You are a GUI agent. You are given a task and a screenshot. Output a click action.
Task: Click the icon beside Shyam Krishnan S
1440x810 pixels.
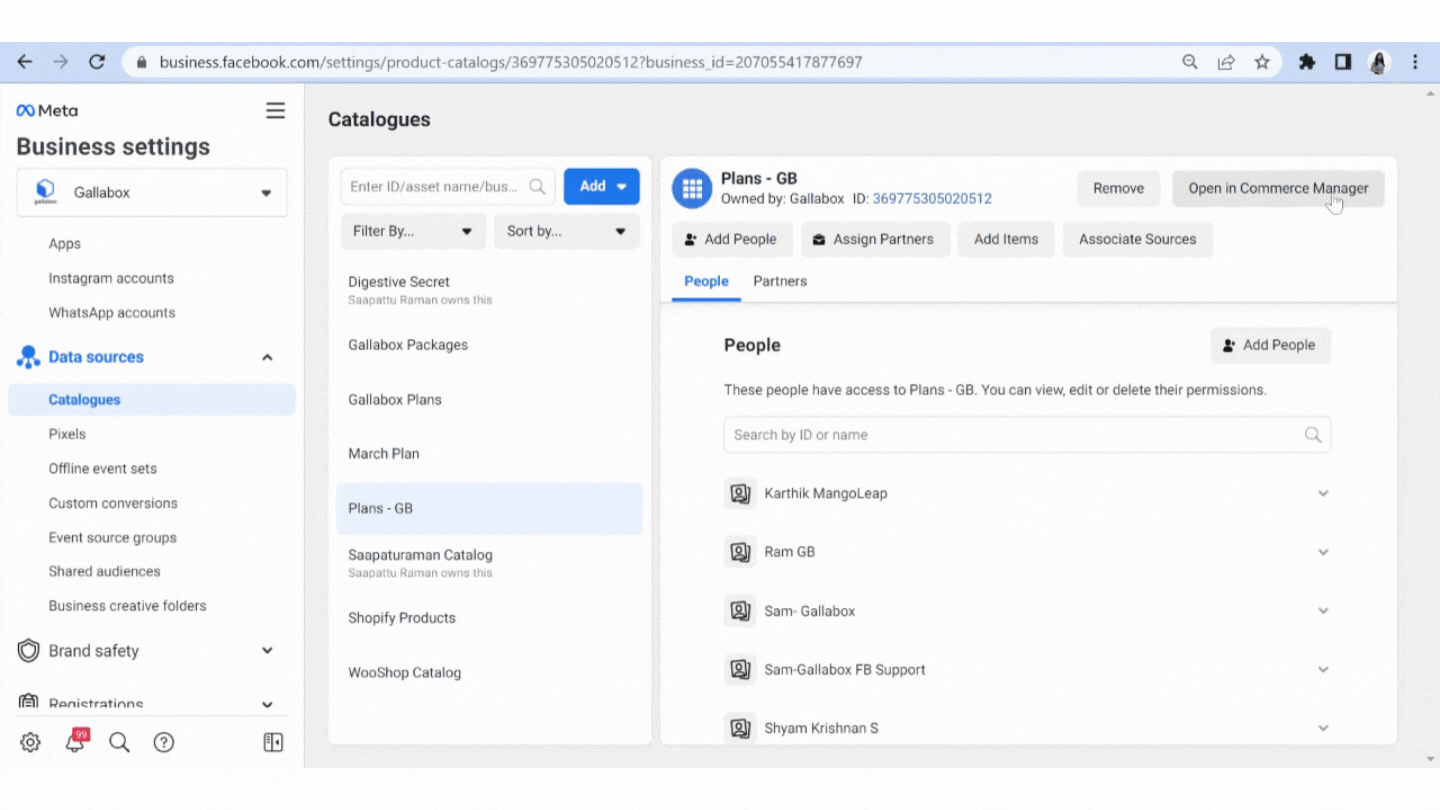(x=740, y=728)
